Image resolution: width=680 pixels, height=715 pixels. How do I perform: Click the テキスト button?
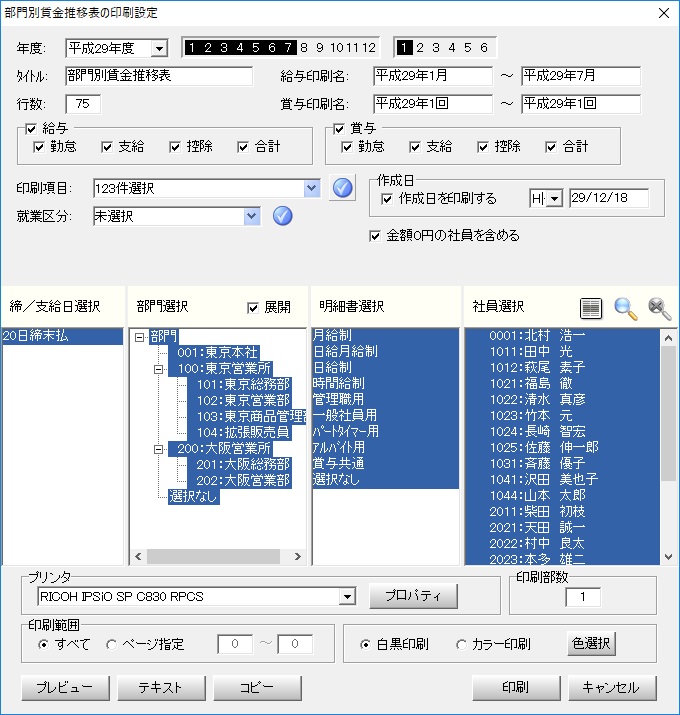click(161, 688)
